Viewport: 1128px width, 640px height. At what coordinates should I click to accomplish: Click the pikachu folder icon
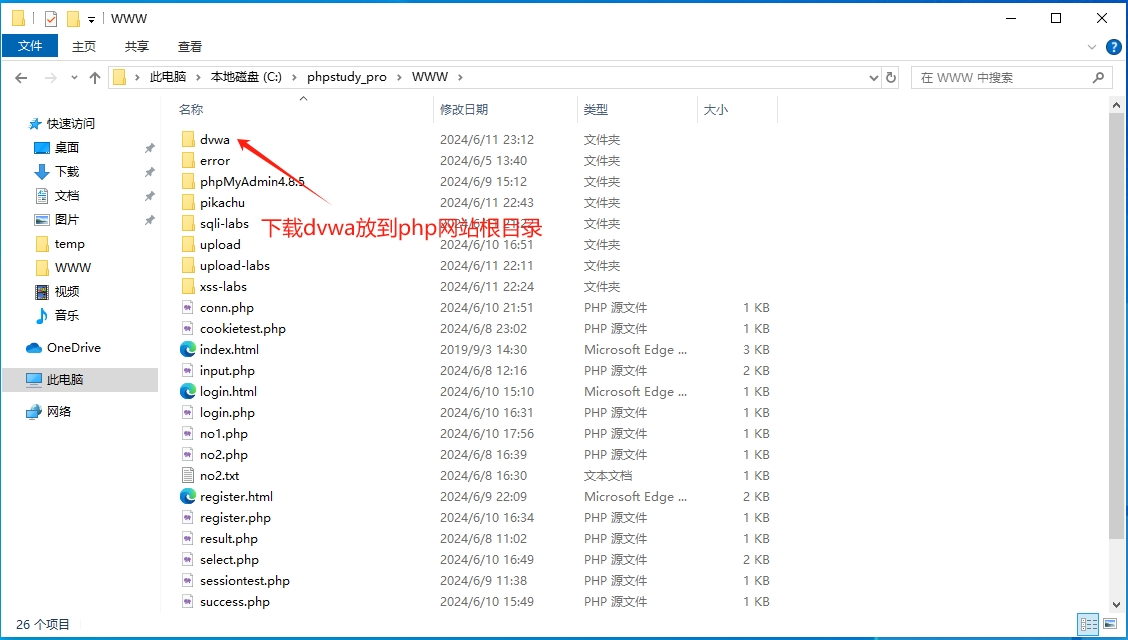pos(188,202)
